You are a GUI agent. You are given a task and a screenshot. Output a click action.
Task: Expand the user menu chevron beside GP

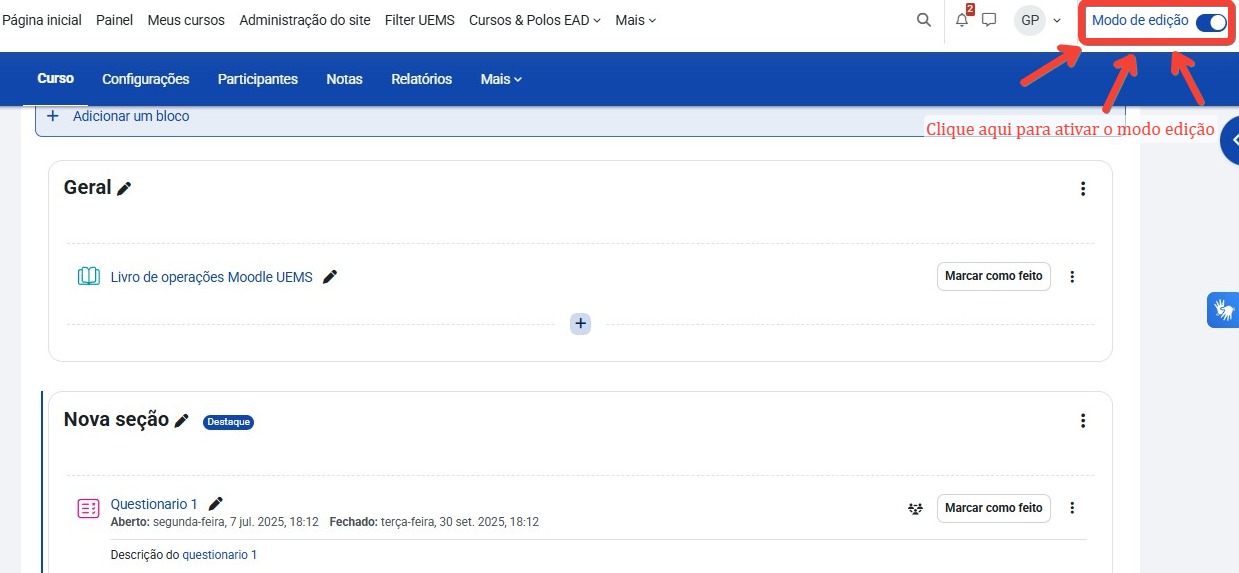coord(1057,21)
